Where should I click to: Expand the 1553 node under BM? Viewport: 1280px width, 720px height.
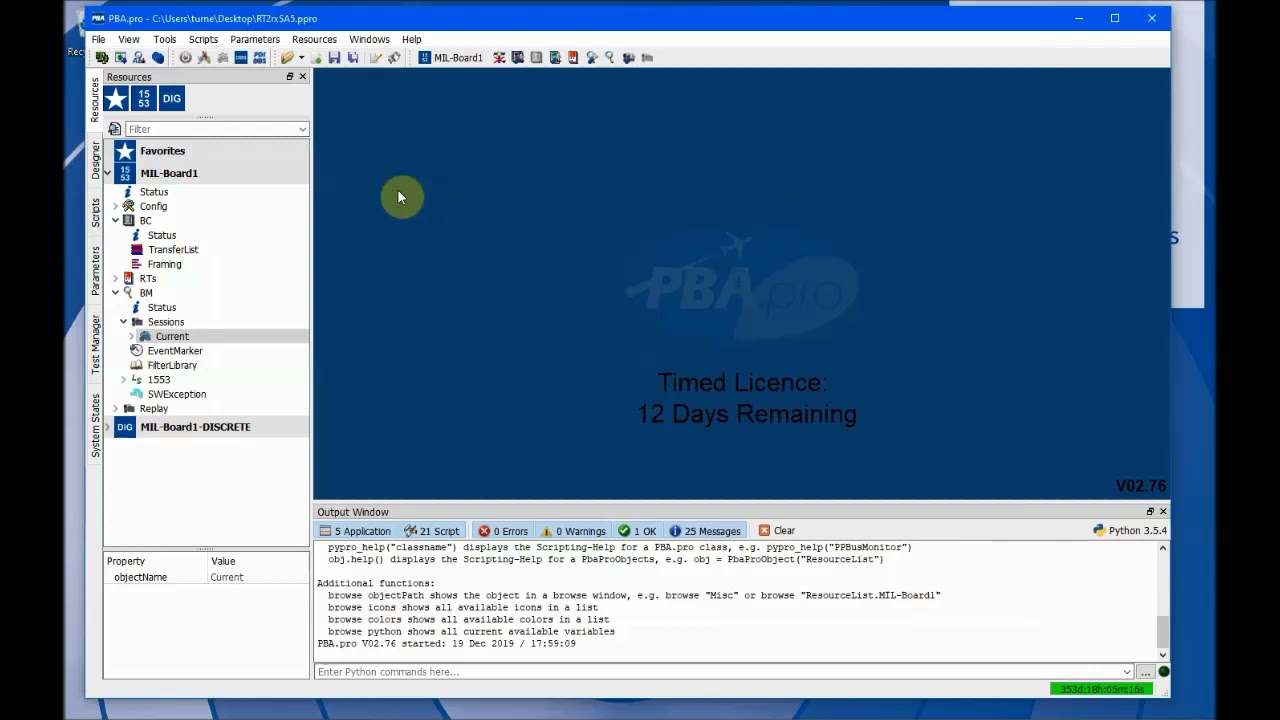click(123, 380)
